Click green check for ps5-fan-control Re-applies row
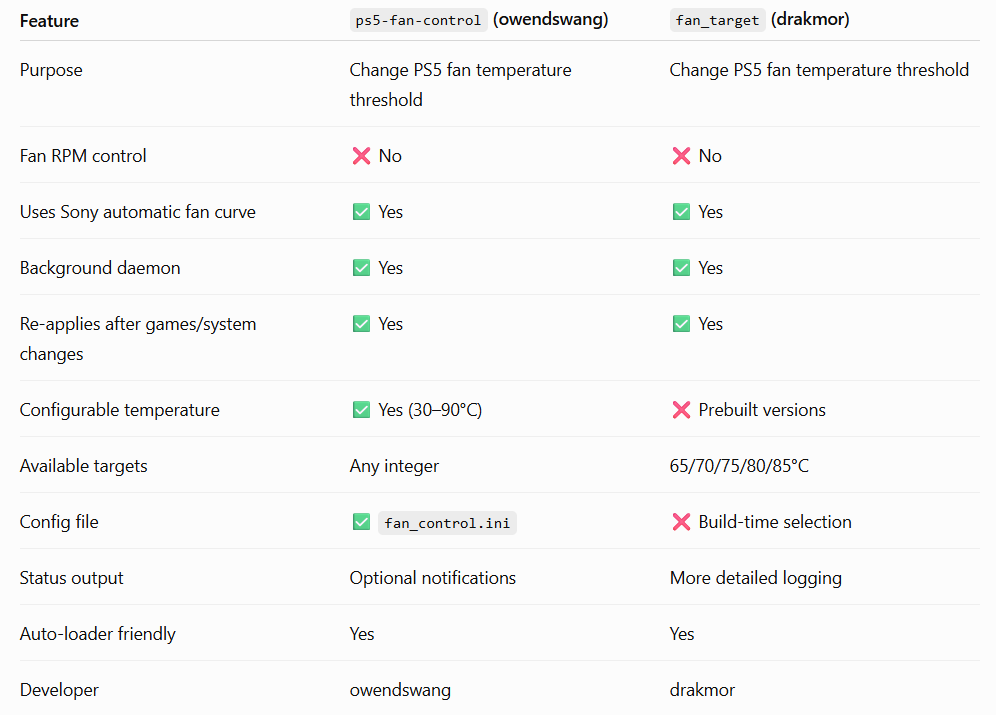The image size is (996, 715). [x=361, y=324]
